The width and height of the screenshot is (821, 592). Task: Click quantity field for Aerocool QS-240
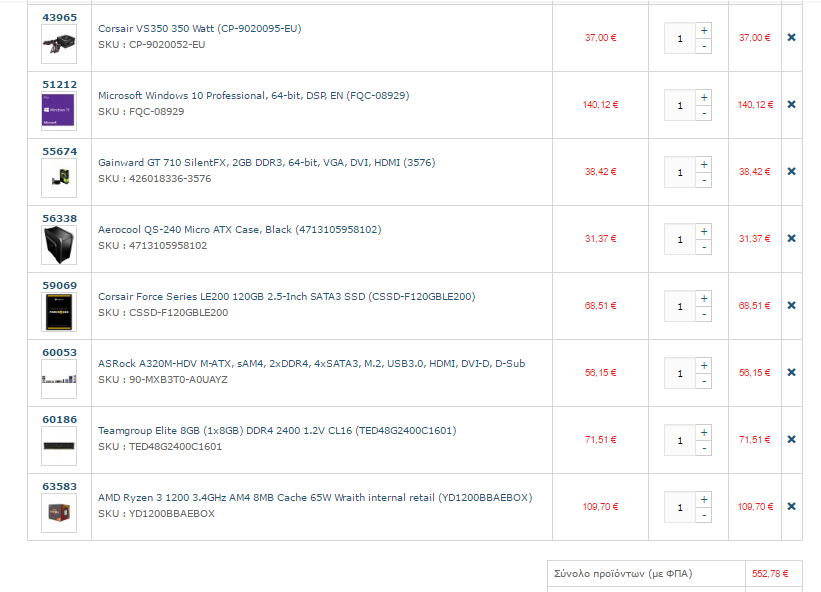(x=680, y=239)
